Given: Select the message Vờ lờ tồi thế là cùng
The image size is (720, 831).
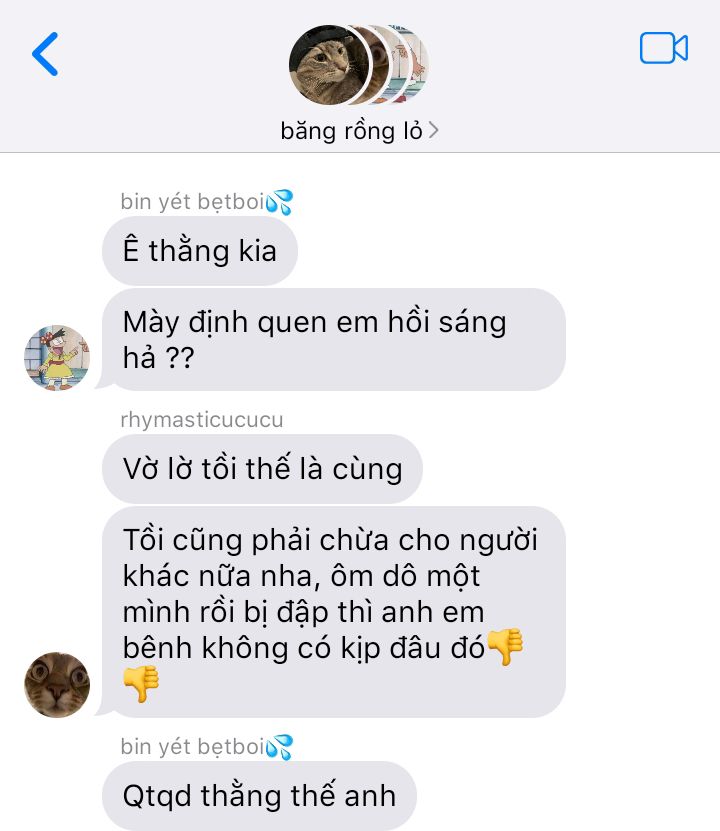Looking at the screenshot, I should pyautogui.click(x=262, y=469).
